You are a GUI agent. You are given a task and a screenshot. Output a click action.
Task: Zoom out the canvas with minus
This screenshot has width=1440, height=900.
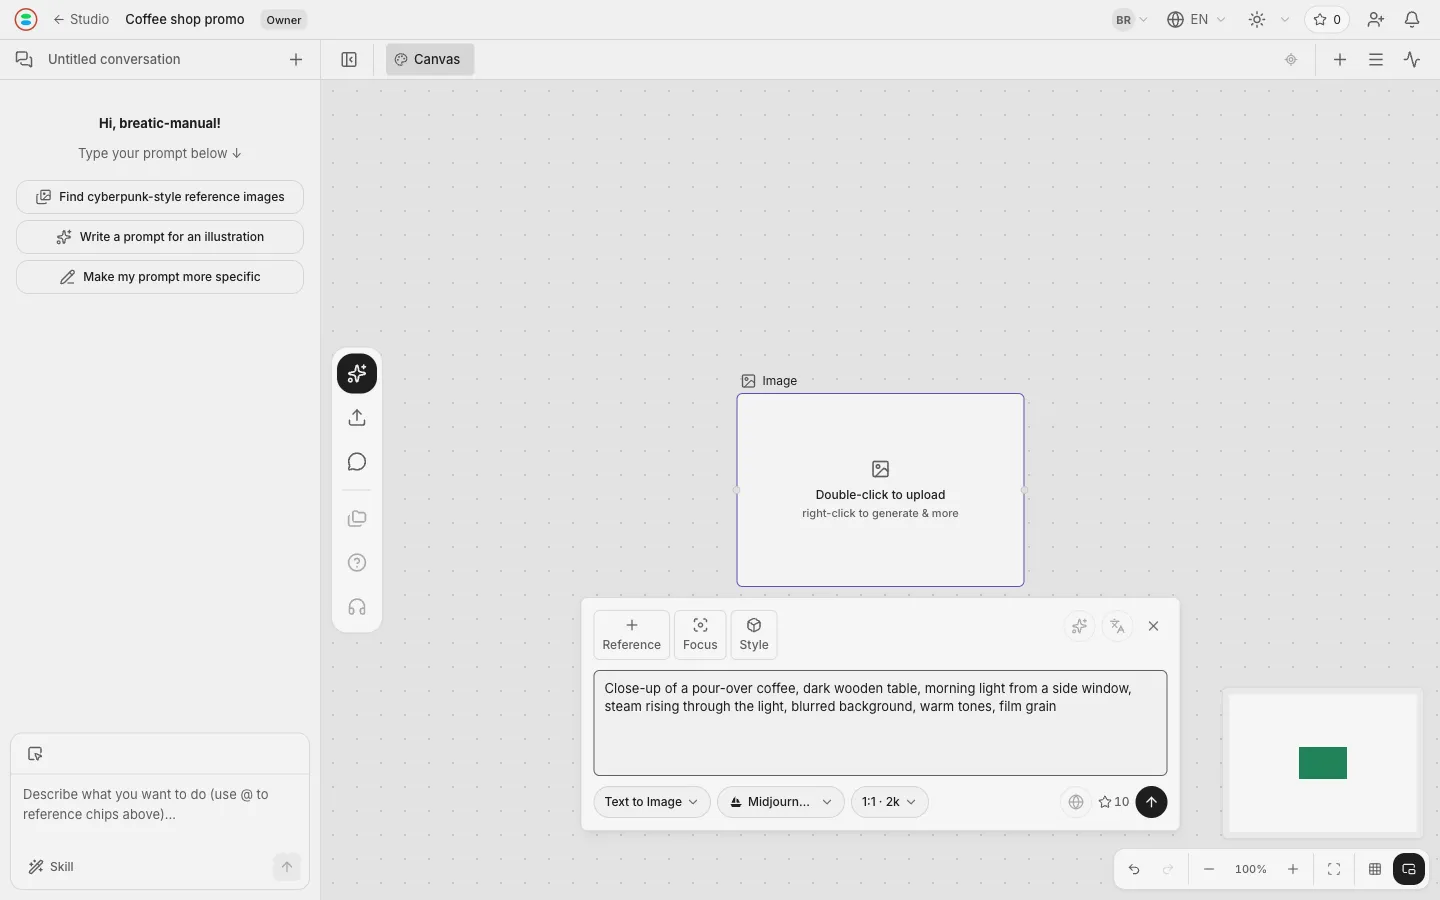[x=1209, y=869]
